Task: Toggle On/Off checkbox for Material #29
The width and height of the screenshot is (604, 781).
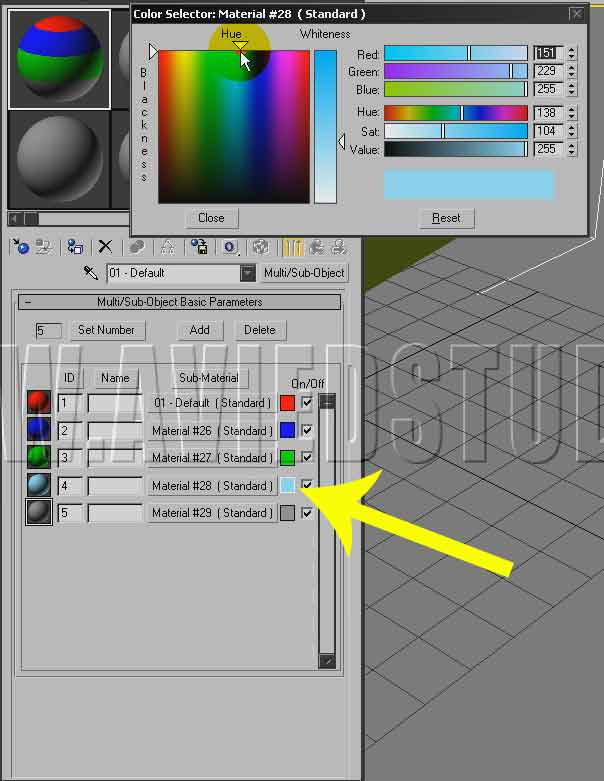Action: (307, 513)
